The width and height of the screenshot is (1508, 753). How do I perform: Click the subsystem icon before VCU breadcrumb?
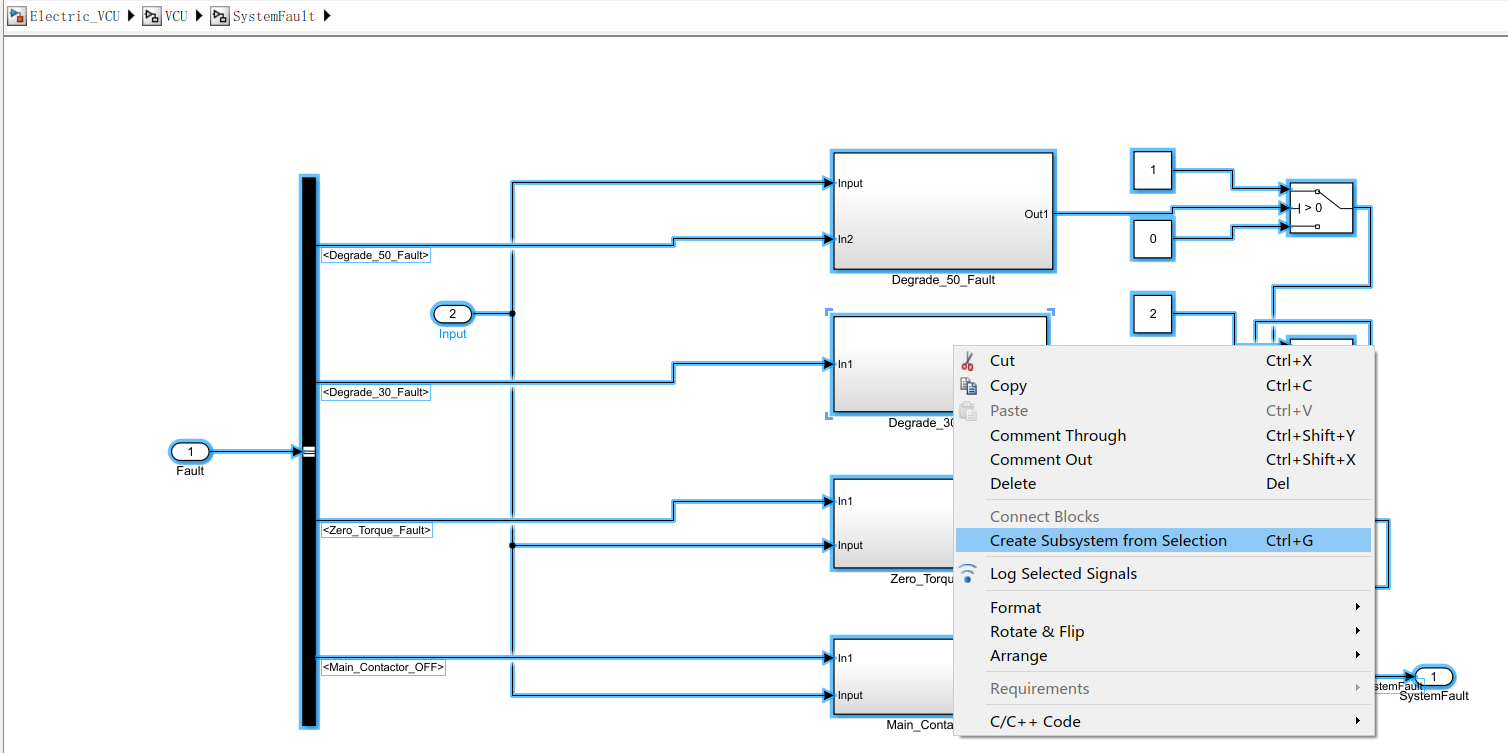coord(151,16)
